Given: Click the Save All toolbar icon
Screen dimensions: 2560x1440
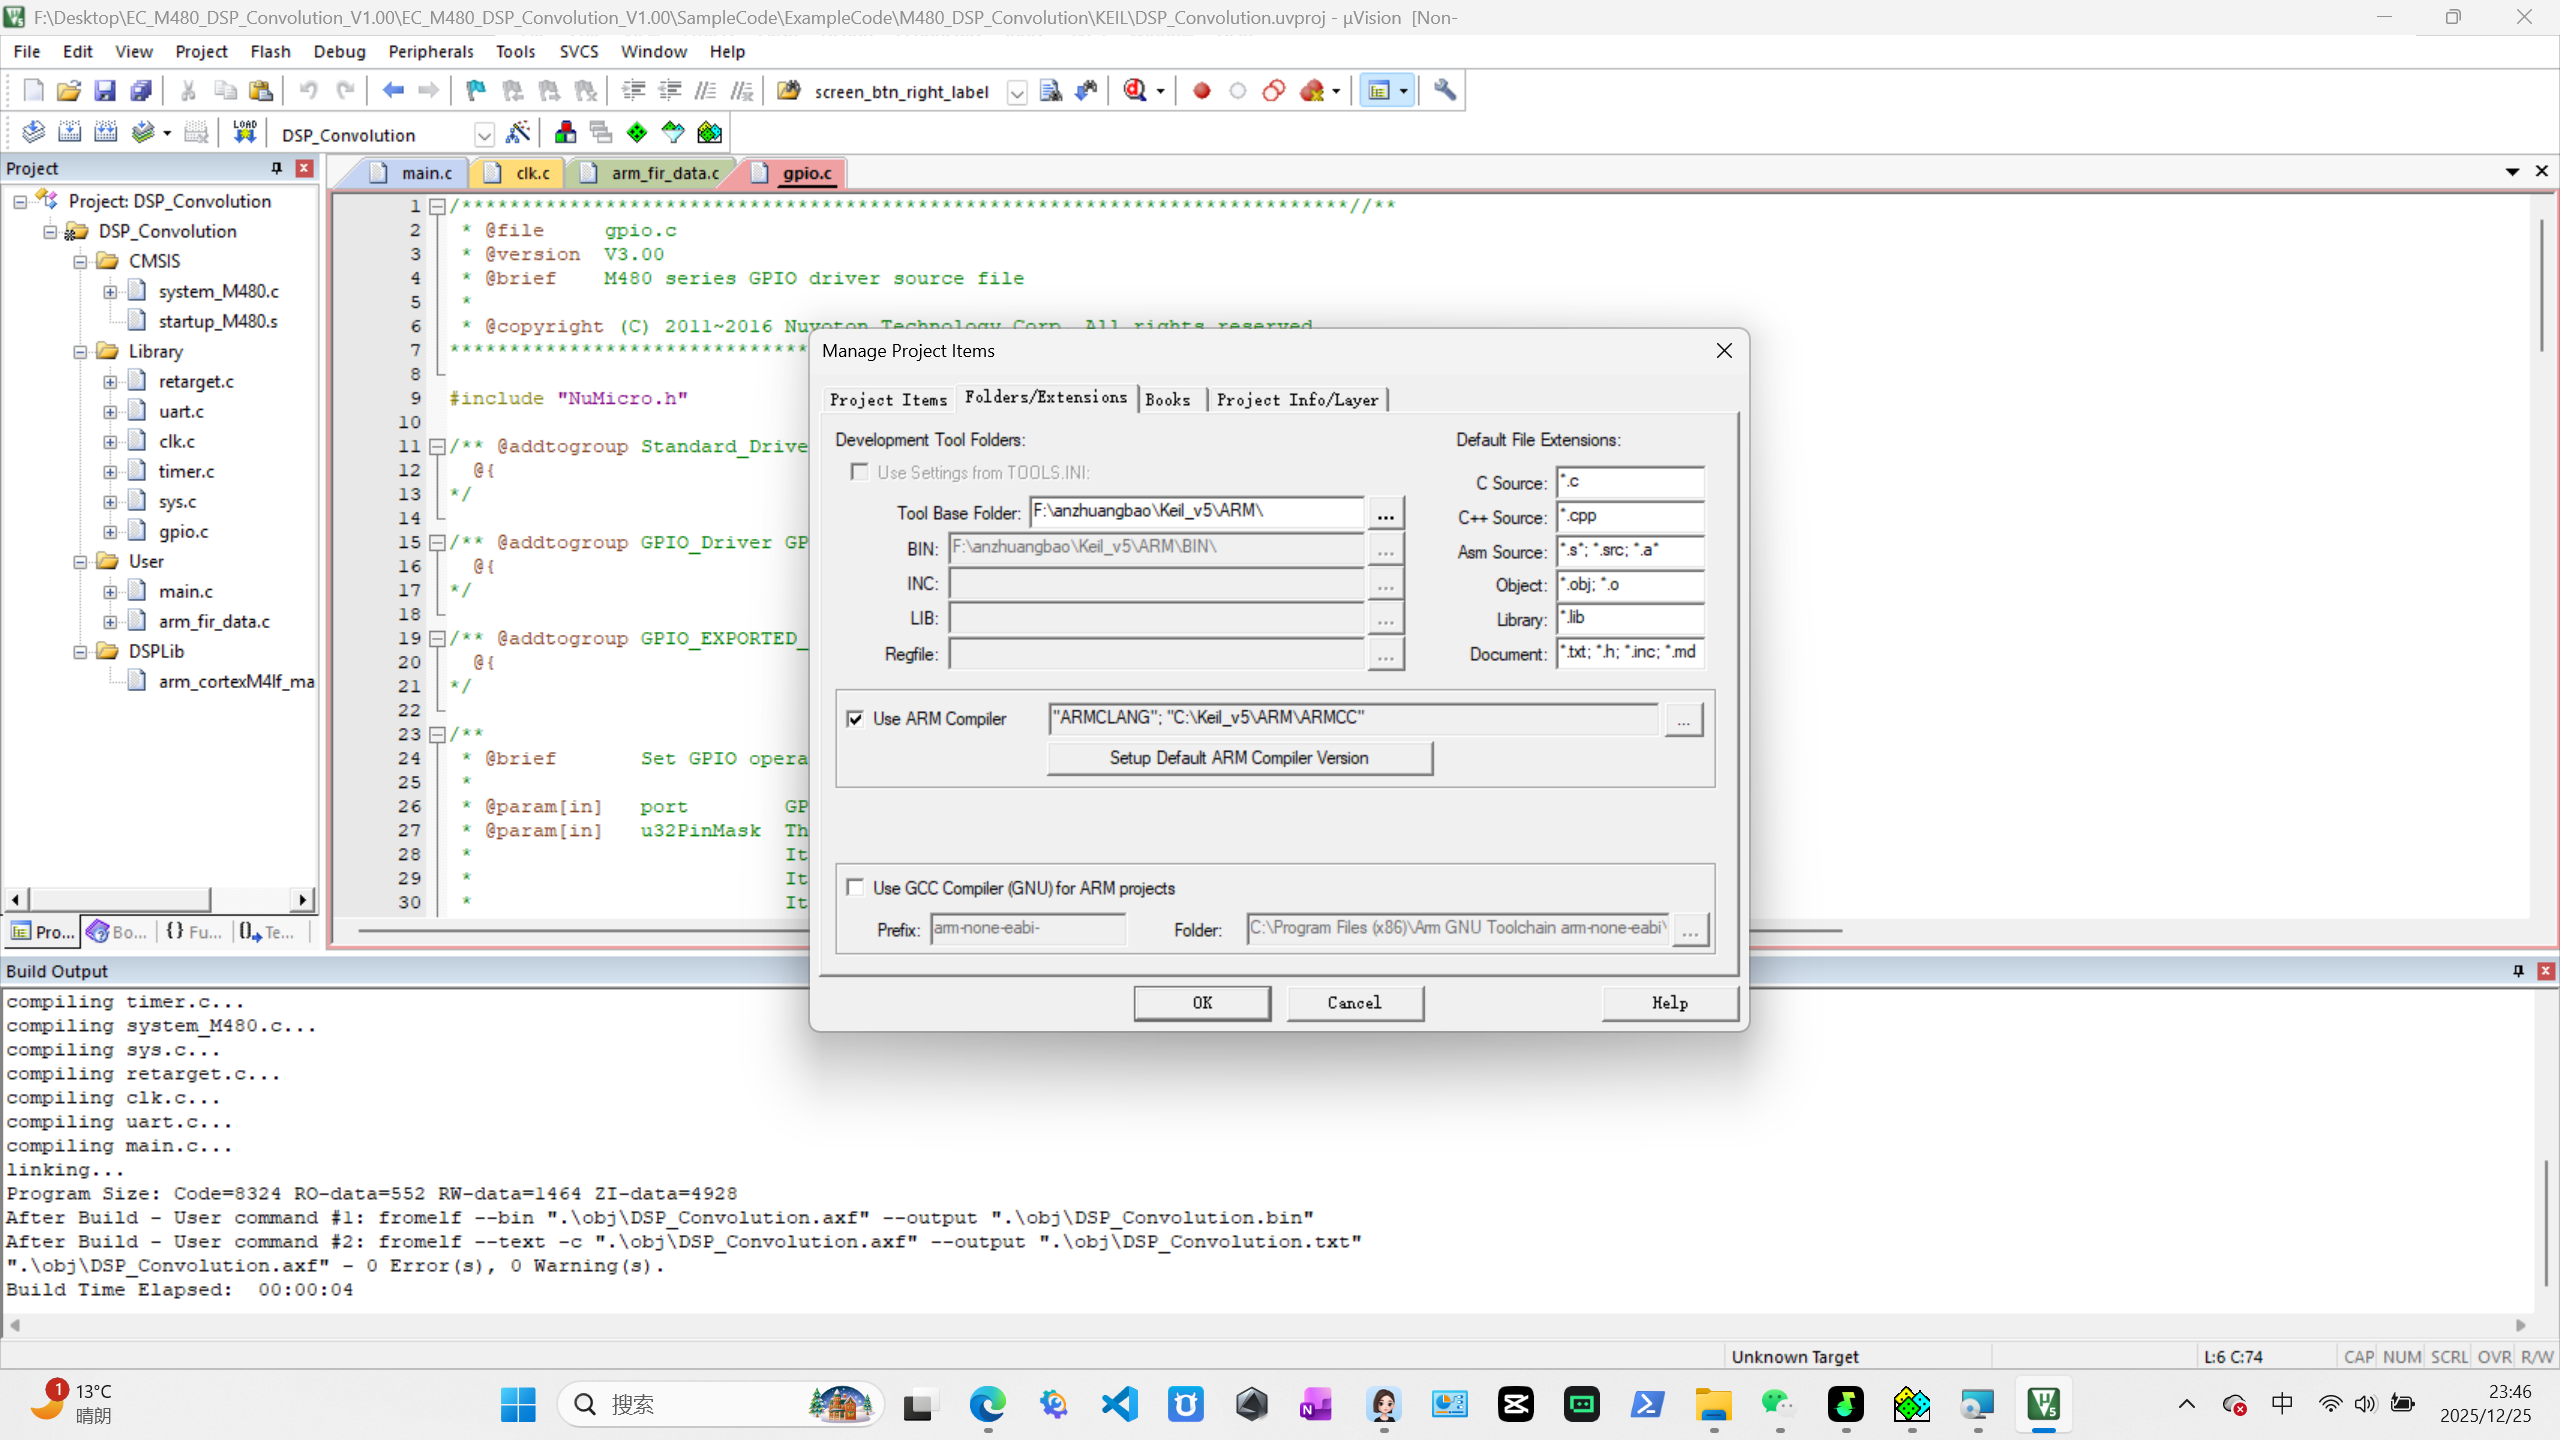Looking at the screenshot, I should pyautogui.click(x=141, y=91).
